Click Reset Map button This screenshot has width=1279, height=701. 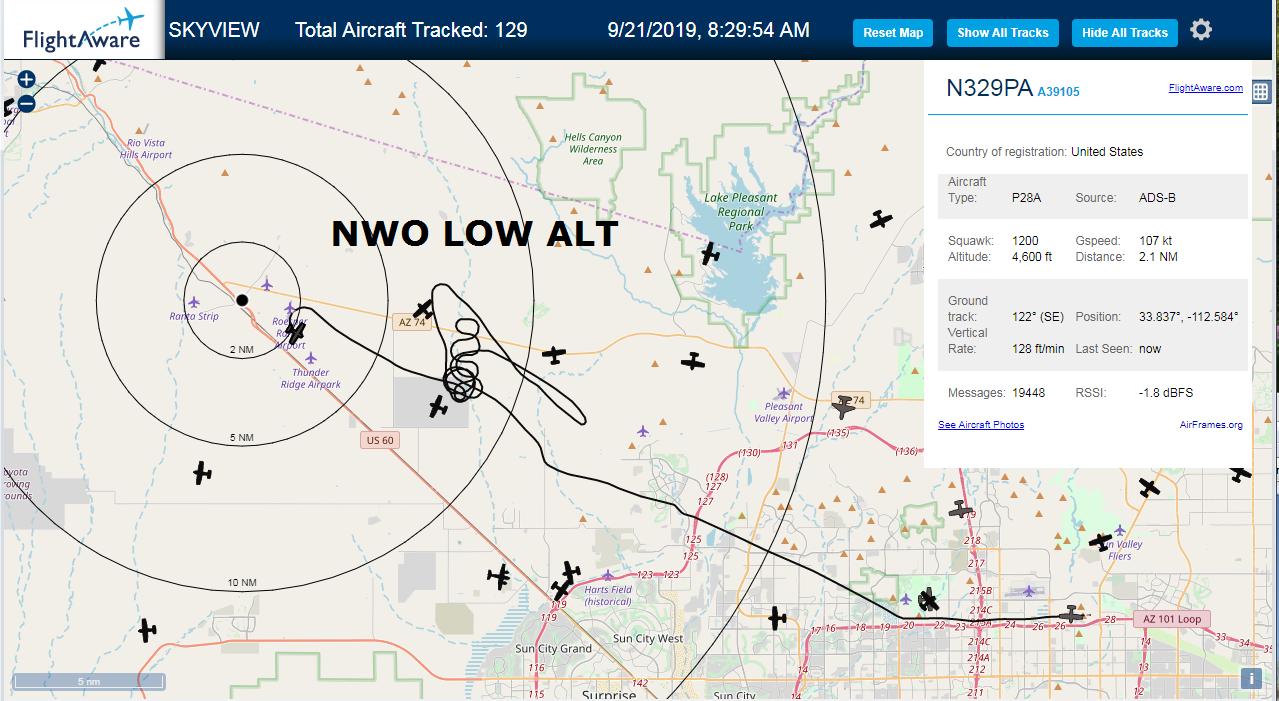pyautogui.click(x=893, y=33)
